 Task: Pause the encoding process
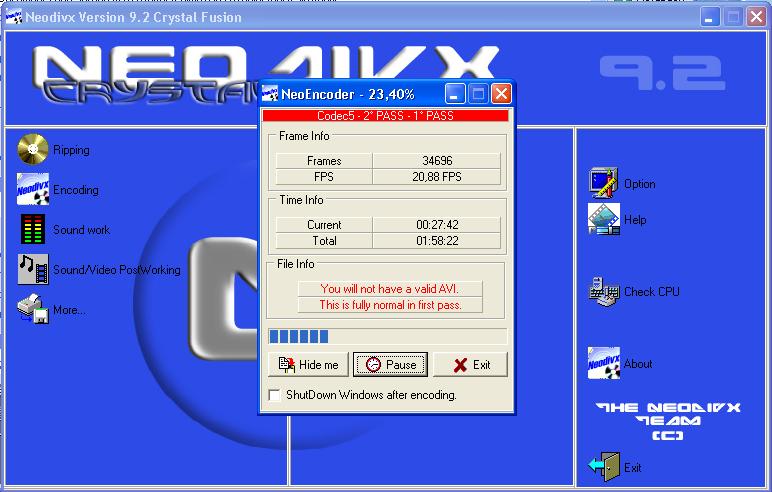pyautogui.click(x=390, y=364)
